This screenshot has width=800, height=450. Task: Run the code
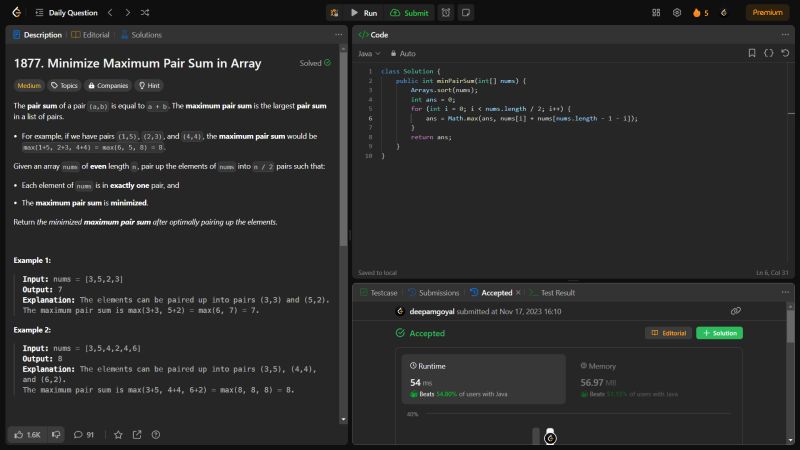(364, 13)
